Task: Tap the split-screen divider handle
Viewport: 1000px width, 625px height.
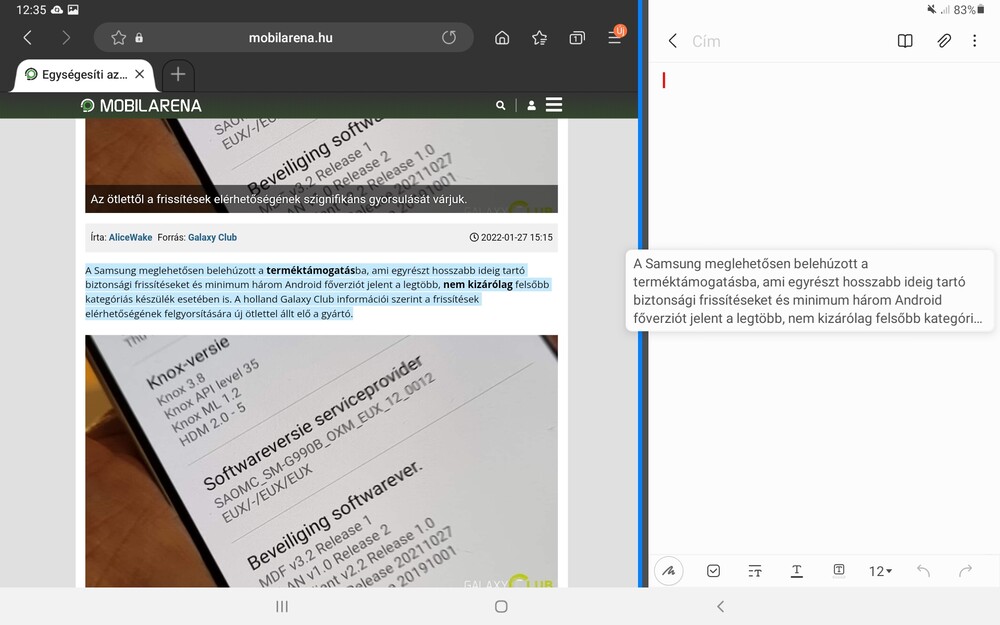Action: (x=643, y=293)
